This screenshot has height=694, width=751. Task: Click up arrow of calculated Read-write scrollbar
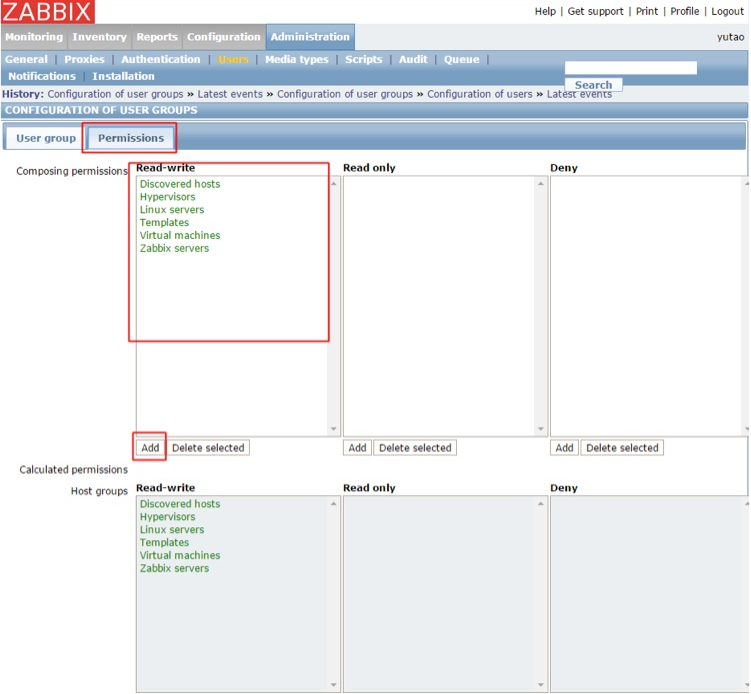point(333,503)
